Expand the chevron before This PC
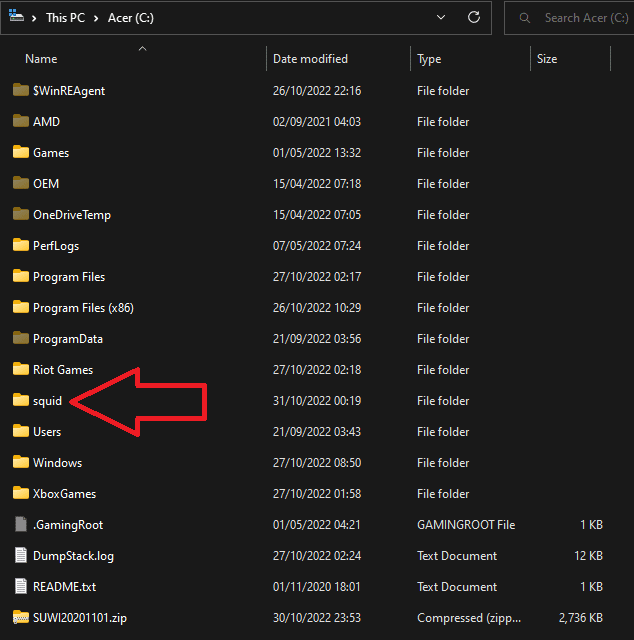The width and height of the screenshot is (634, 640). (35, 18)
